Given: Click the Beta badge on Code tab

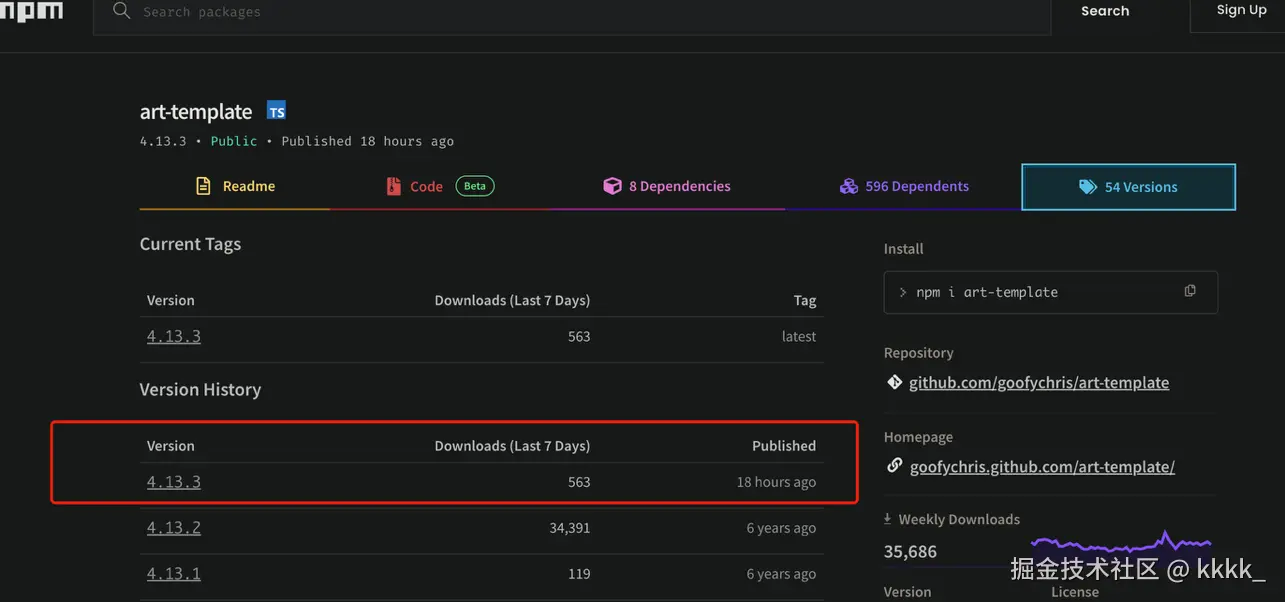Looking at the screenshot, I should (475, 186).
